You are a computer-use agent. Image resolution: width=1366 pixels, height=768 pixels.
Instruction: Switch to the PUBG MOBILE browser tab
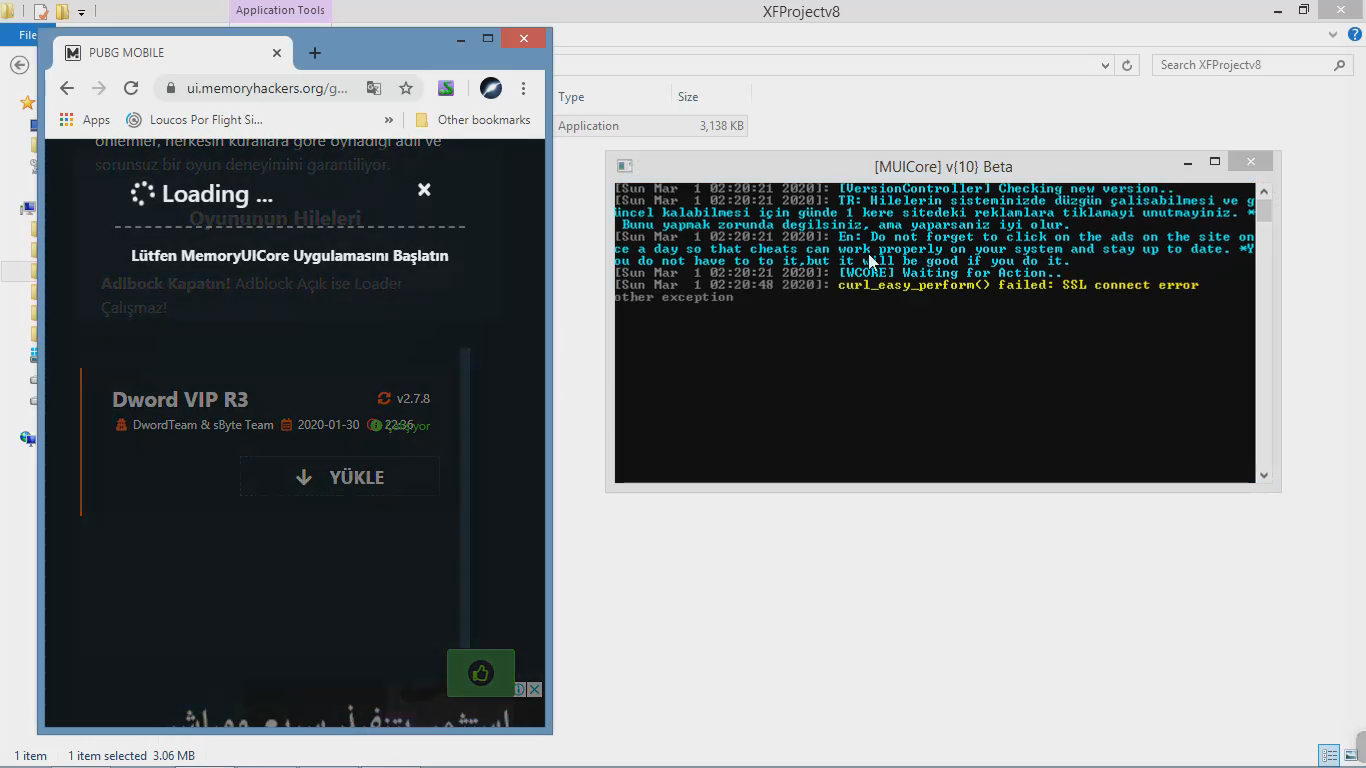(x=172, y=53)
